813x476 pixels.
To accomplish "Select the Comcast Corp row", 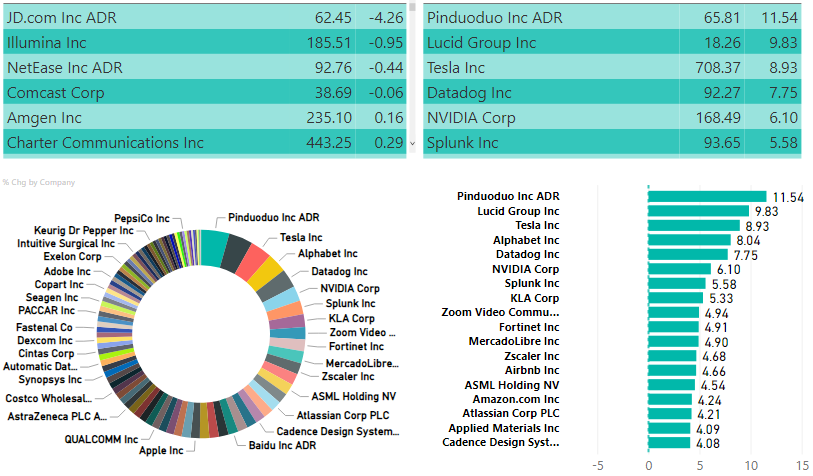I will [205, 92].
